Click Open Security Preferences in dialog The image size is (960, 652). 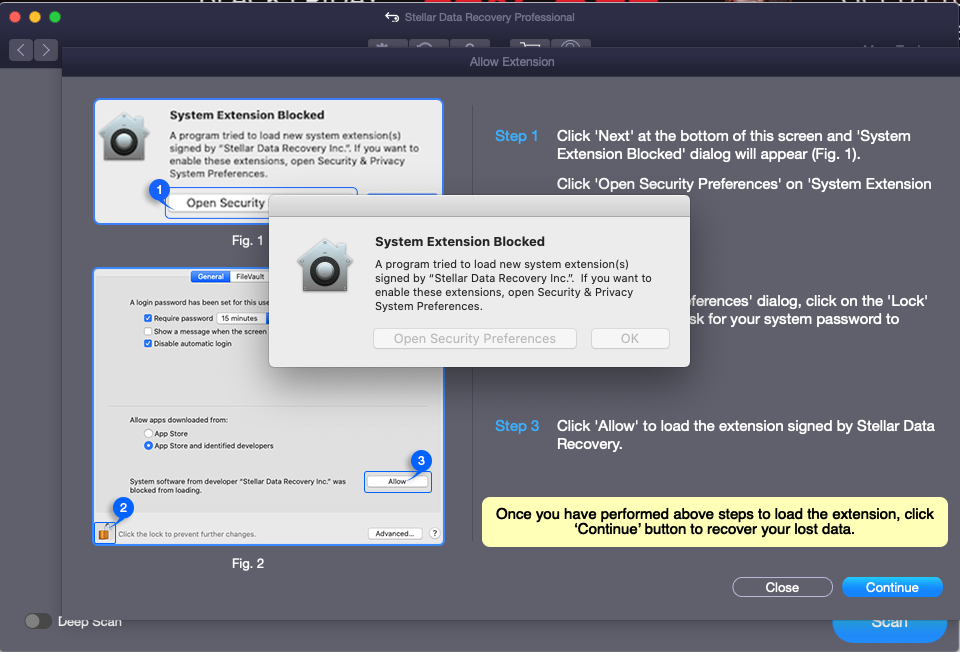click(x=474, y=339)
